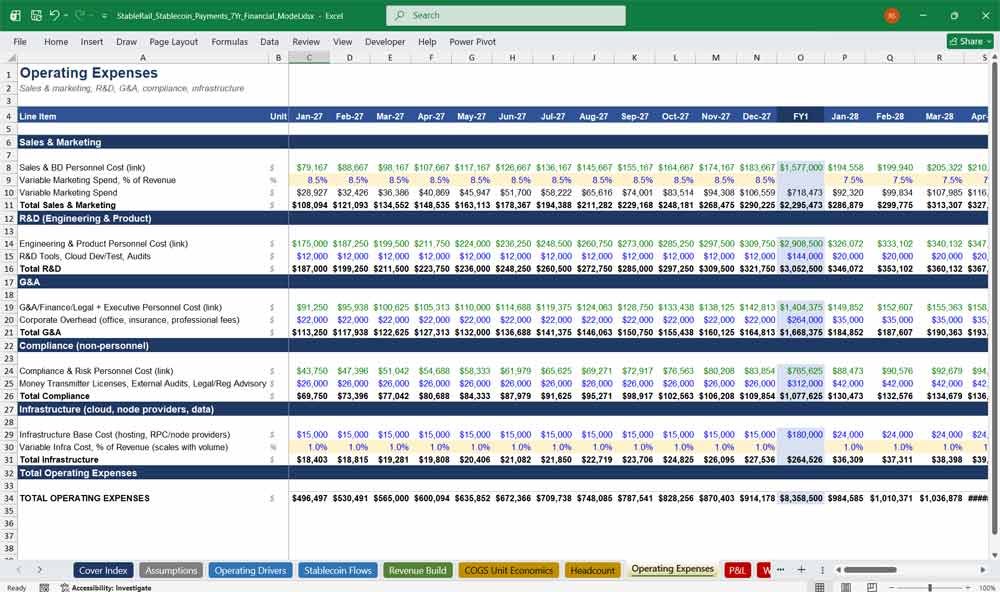Select the Operating Expenses sheet tab
This screenshot has width=1000, height=592.
tap(672, 569)
